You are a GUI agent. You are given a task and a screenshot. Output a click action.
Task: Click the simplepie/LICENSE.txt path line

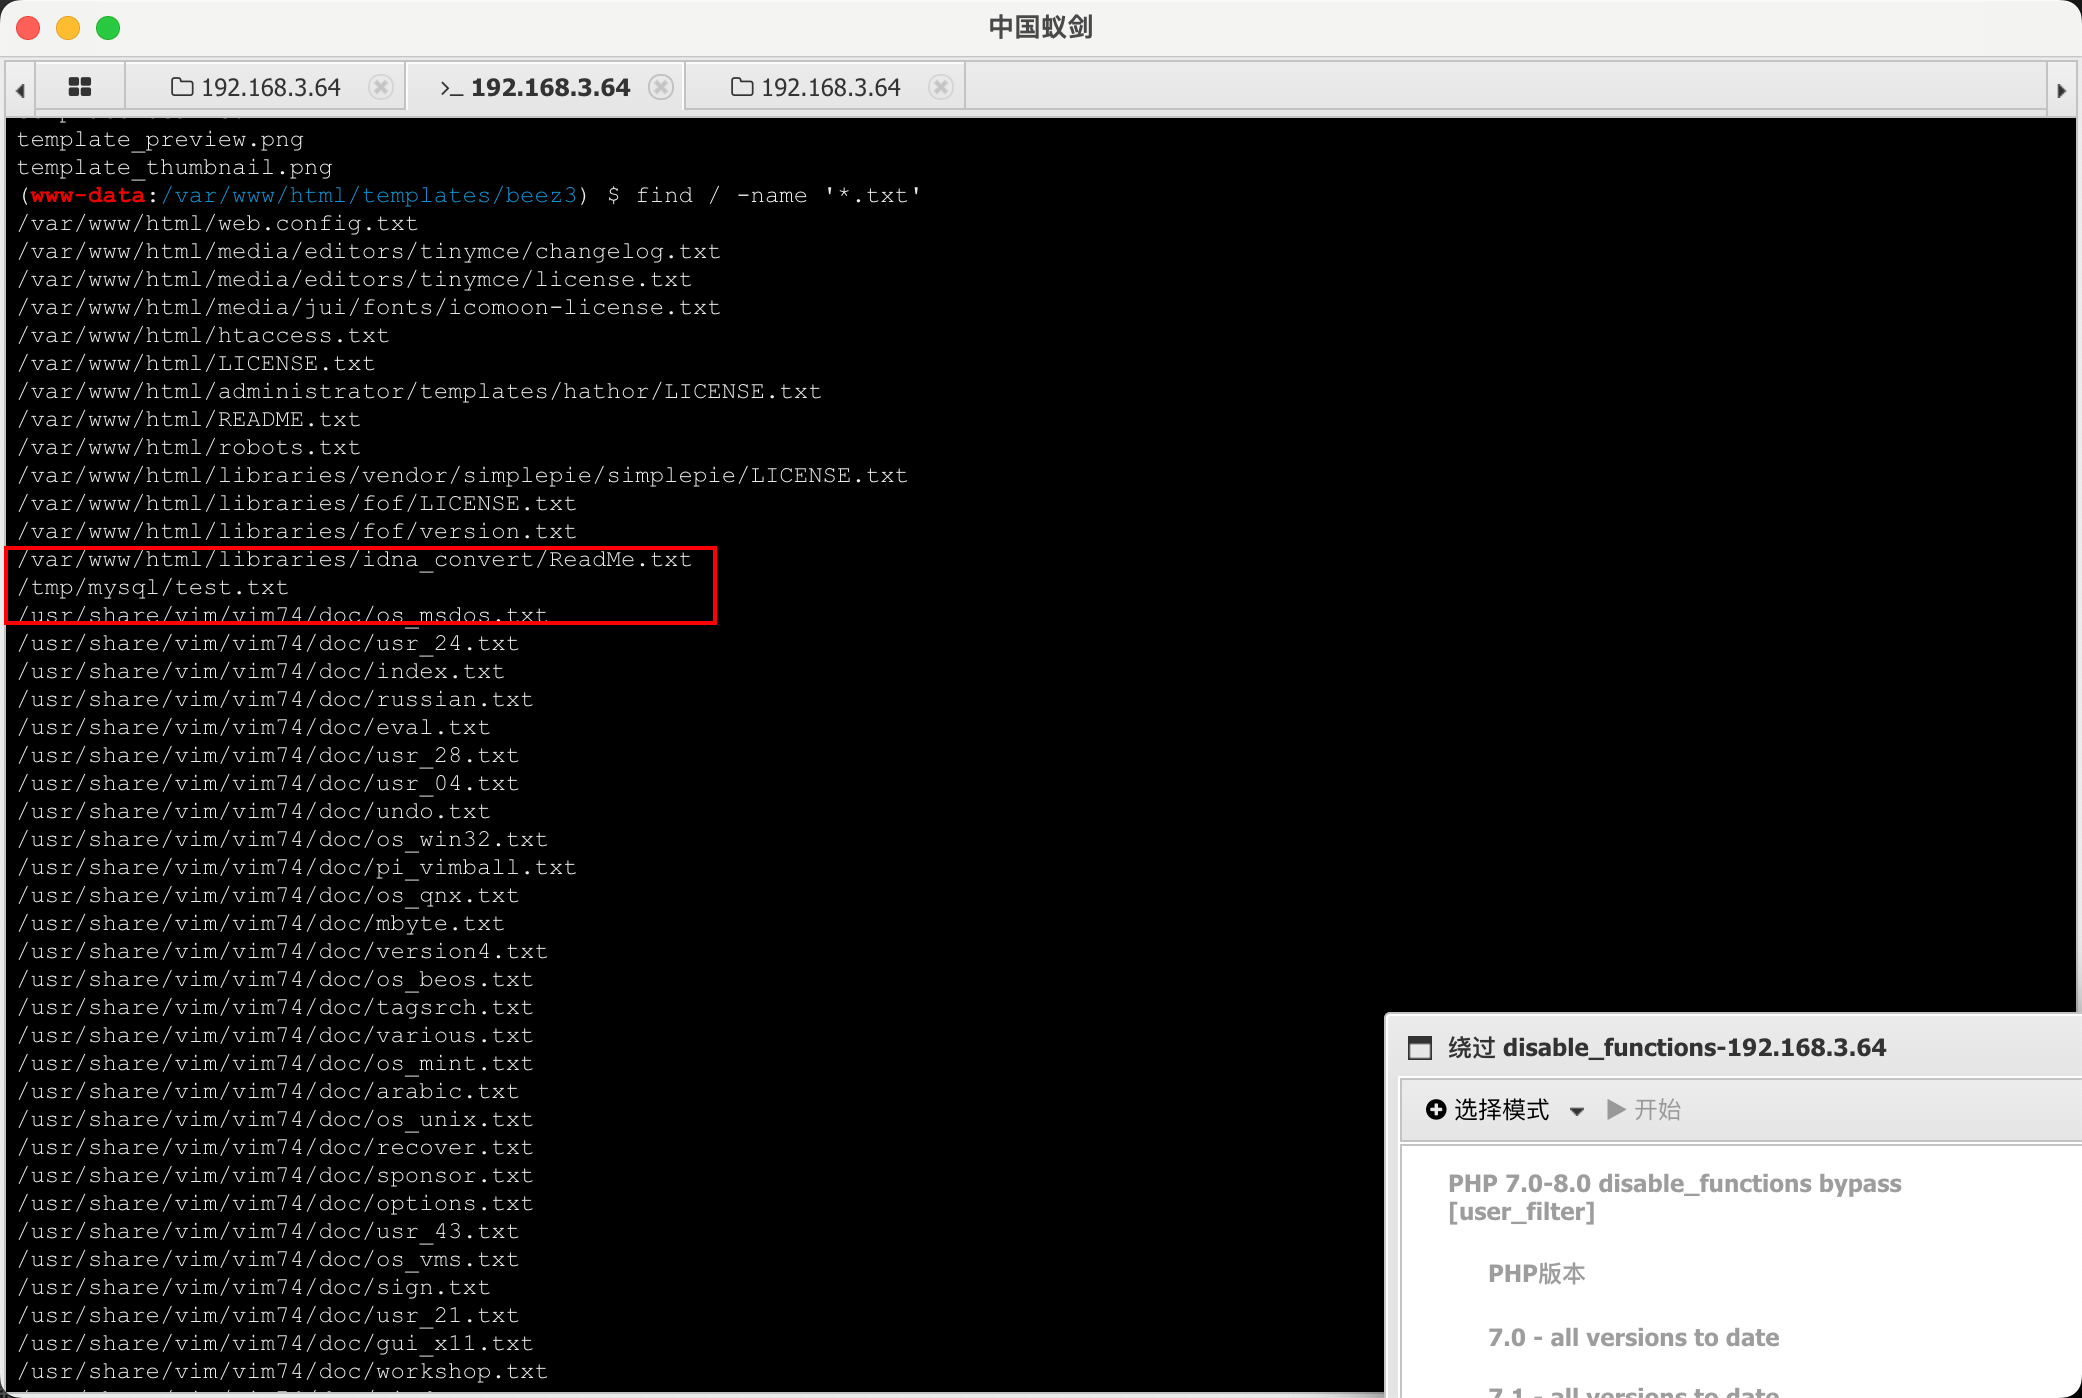point(463,475)
